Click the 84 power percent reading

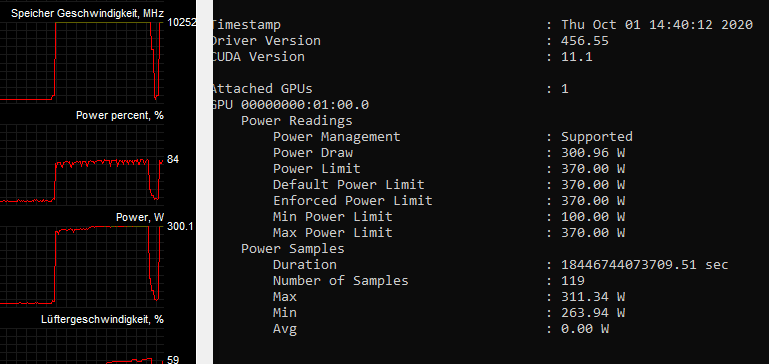(x=173, y=159)
